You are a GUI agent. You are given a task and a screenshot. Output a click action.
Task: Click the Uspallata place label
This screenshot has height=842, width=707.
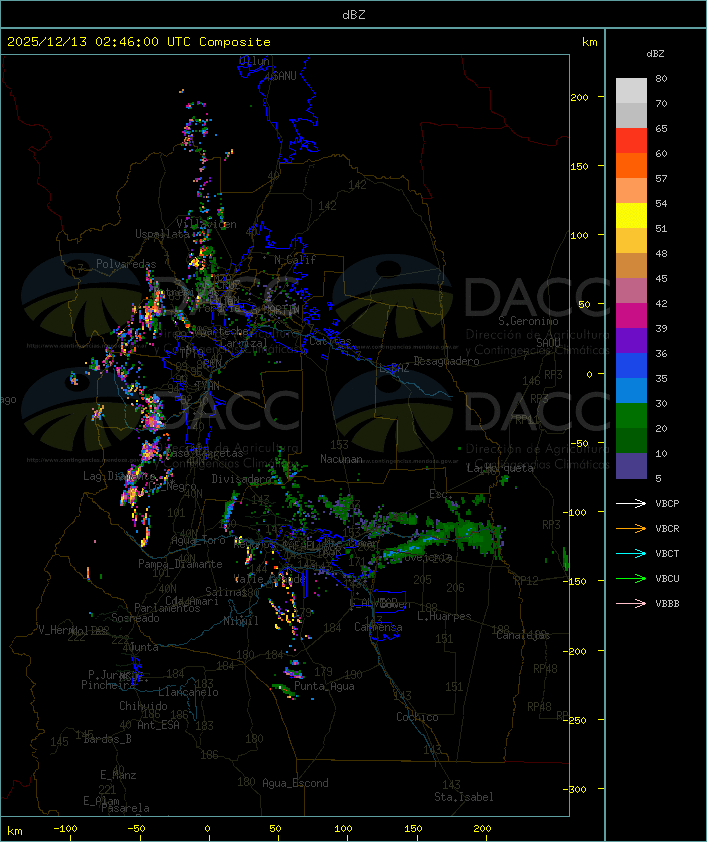tap(162, 235)
